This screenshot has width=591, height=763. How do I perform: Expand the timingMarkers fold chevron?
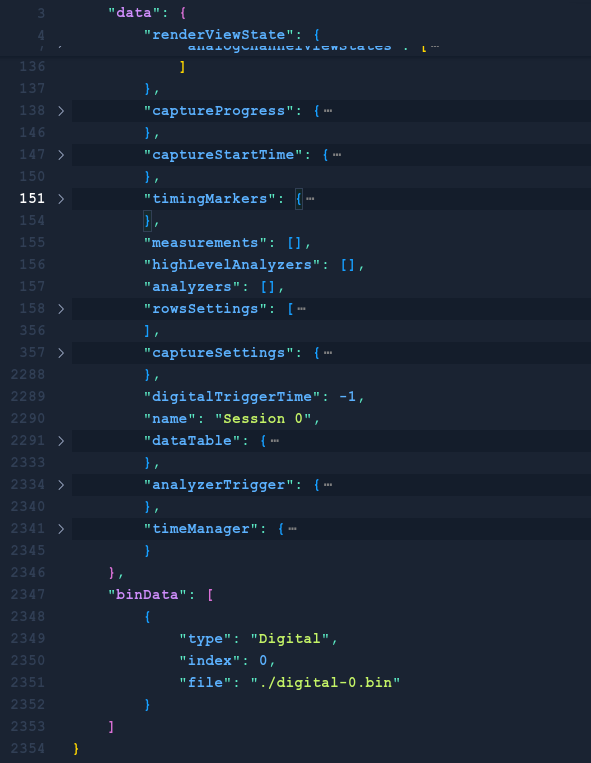coord(61,199)
